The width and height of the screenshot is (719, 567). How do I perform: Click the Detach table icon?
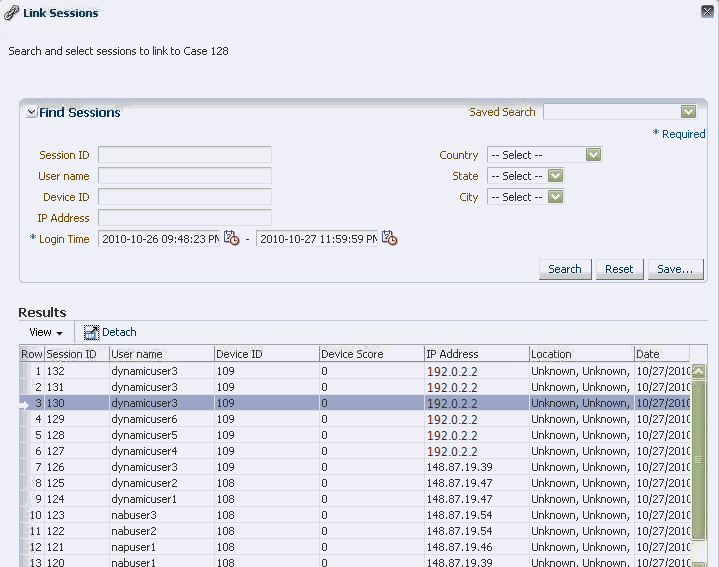[x=91, y=332]
